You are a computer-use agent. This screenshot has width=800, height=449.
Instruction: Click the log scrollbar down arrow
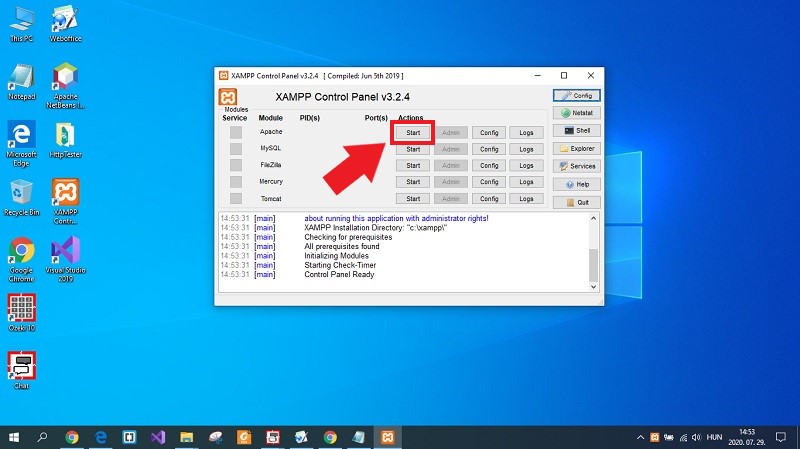pyautogui.click(x=593, y=287)
